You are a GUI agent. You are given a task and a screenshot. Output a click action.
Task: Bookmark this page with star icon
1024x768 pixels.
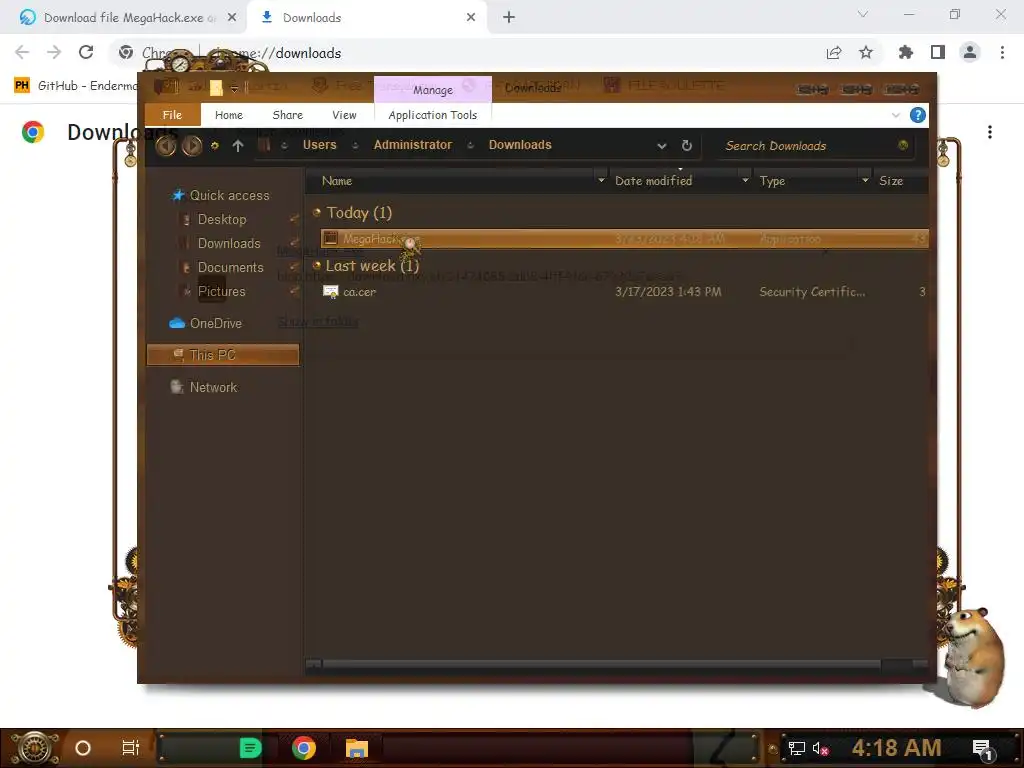pyautogui.click(x=866, y=53)
